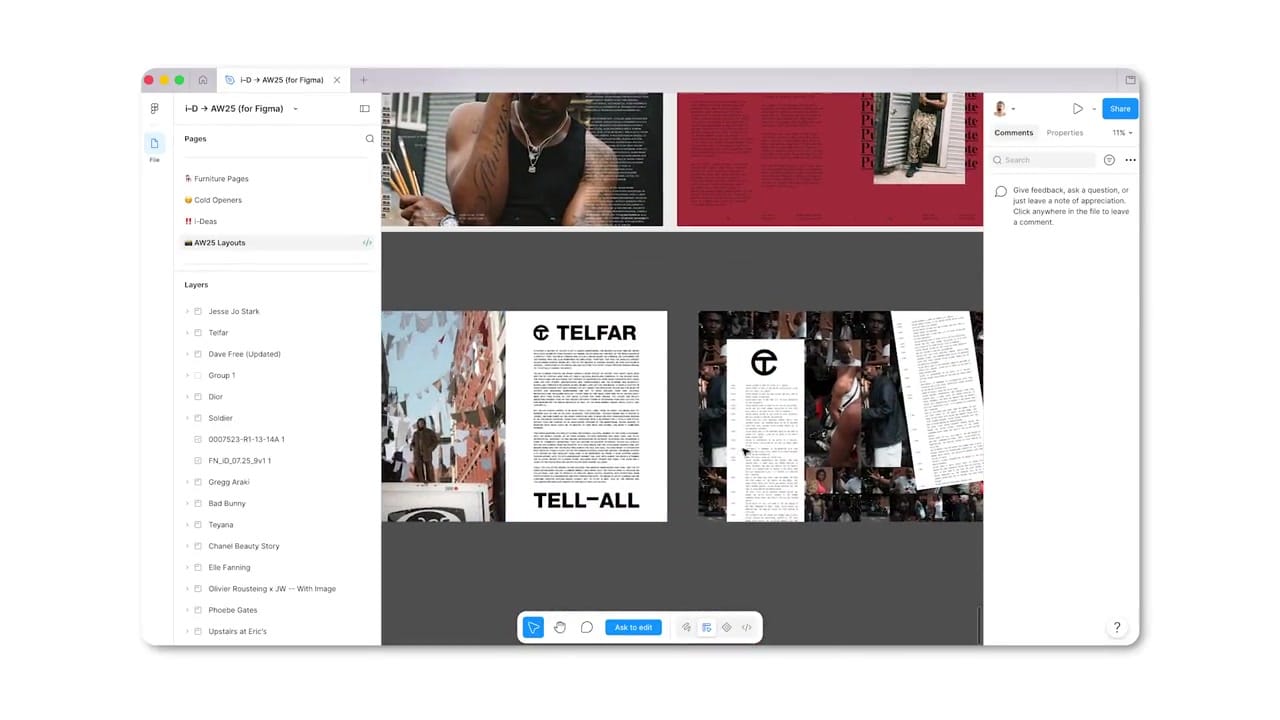Select the Dior layer name
Screen dimensions: 1280x720
(215, 397)
